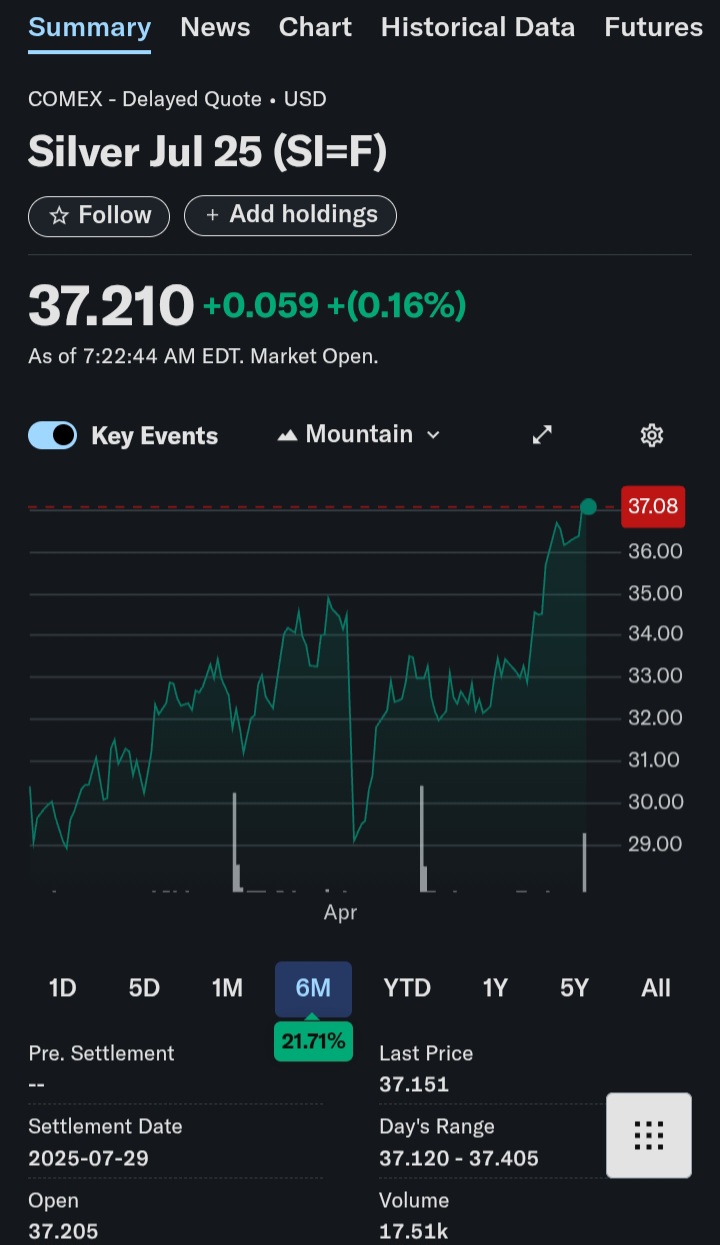Select the YTD time range
This screenshot has height=1245, width=720.
(x=407, y=988)
